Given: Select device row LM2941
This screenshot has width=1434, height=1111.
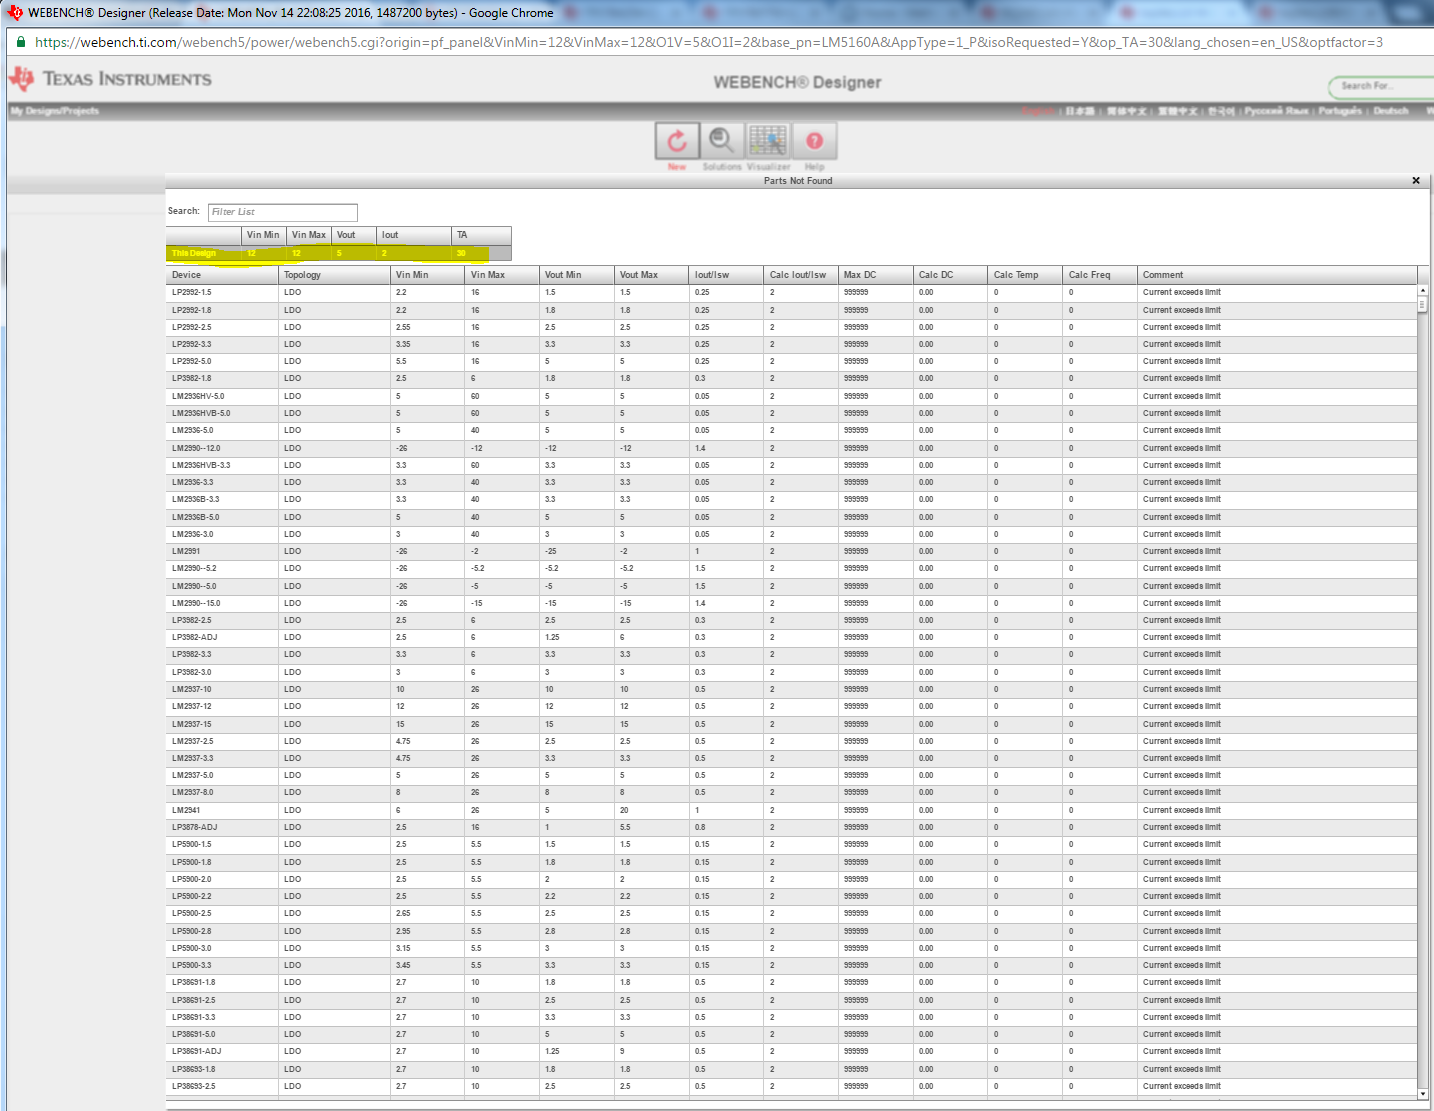Looking at the screenshot, I should 791,810.
